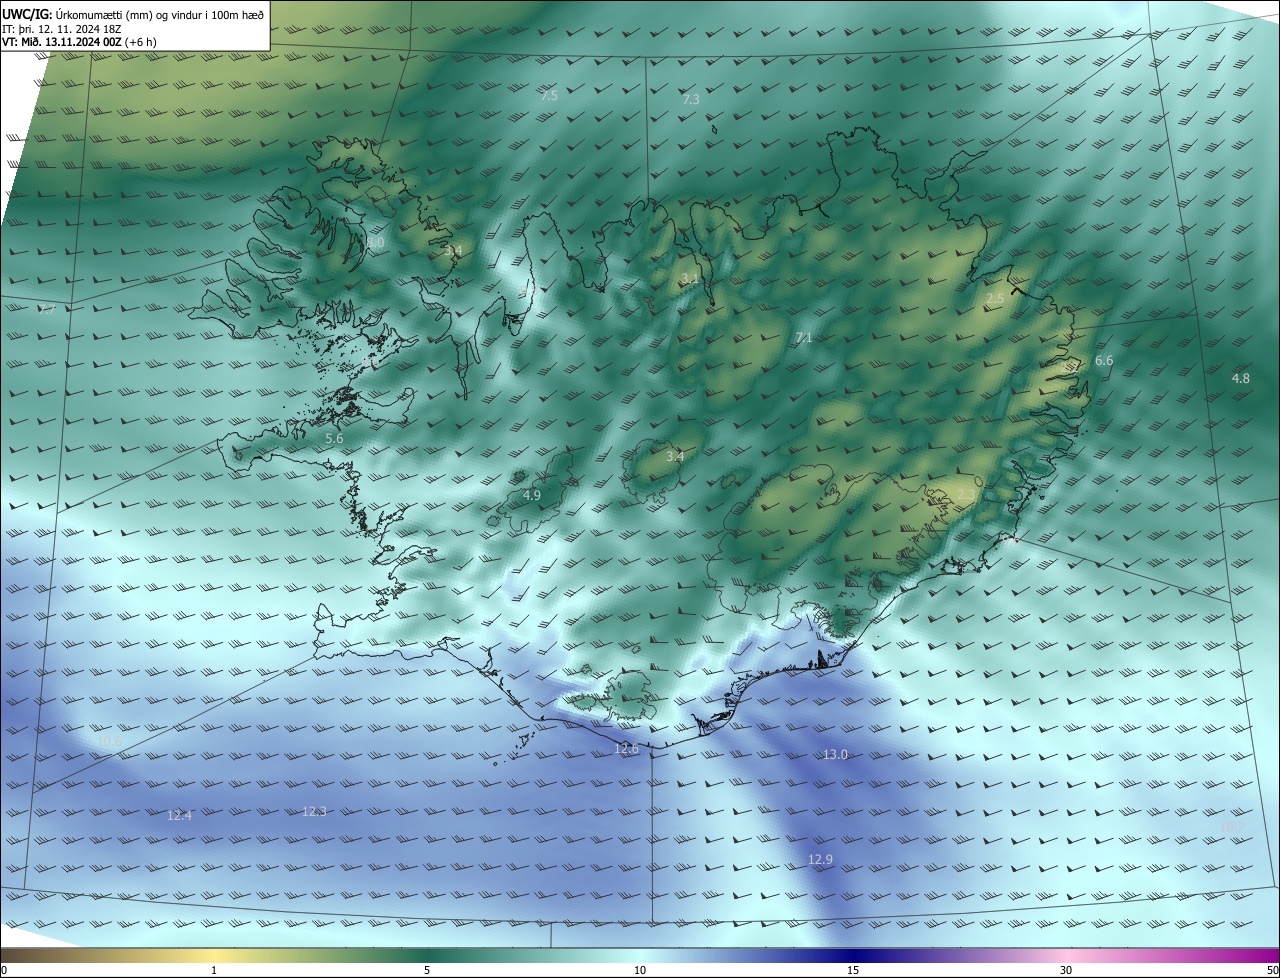Viewport: 1280px width, 978px height.
Task: Click the 13.0 value label
Action: pyautogui.click(x=835, y=754)
